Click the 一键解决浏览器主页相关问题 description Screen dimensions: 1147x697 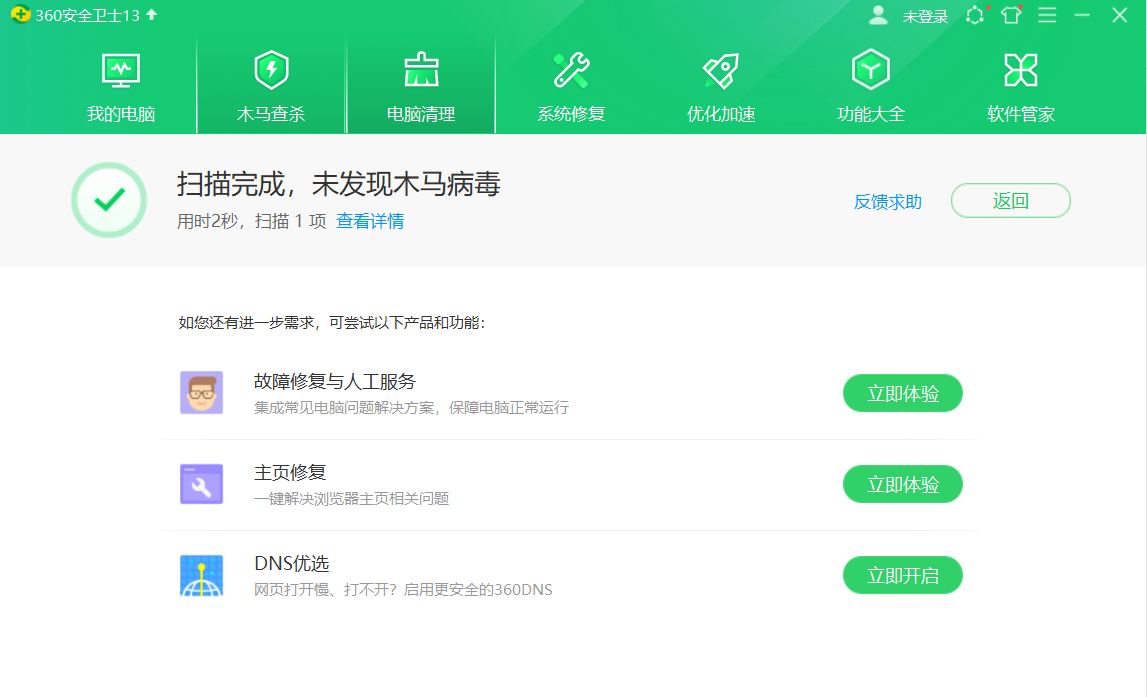click(351, 499)
